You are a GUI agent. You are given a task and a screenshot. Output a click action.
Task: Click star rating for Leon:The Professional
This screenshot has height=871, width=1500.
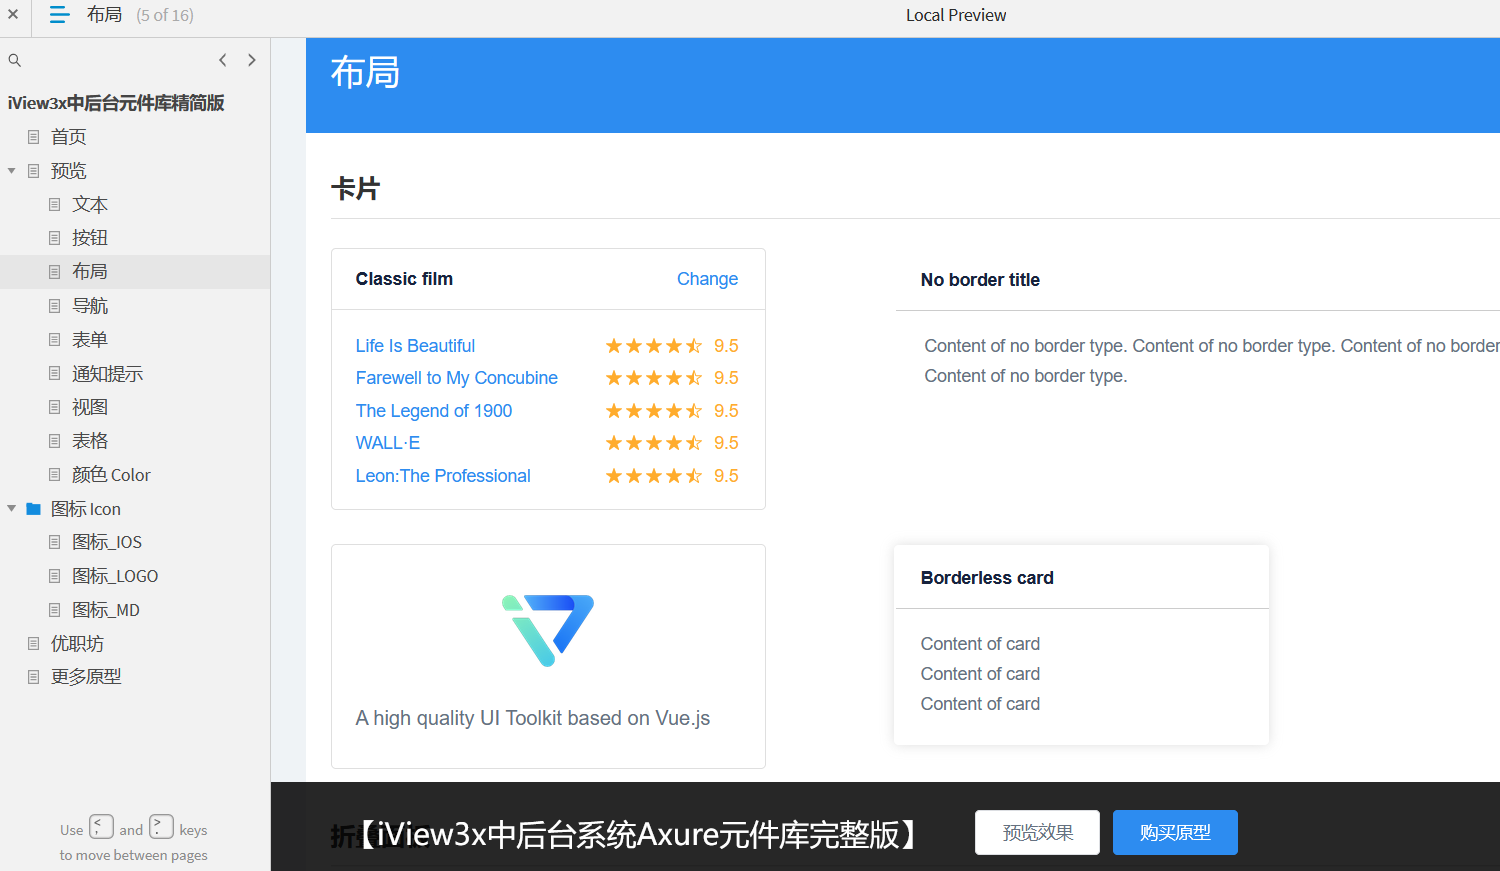point(654,476)
